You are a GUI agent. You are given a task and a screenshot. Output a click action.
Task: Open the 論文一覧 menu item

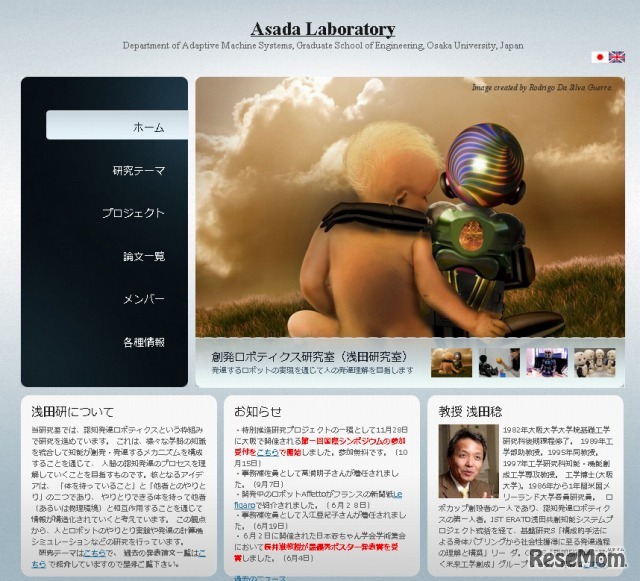click(x=144, y=256)
